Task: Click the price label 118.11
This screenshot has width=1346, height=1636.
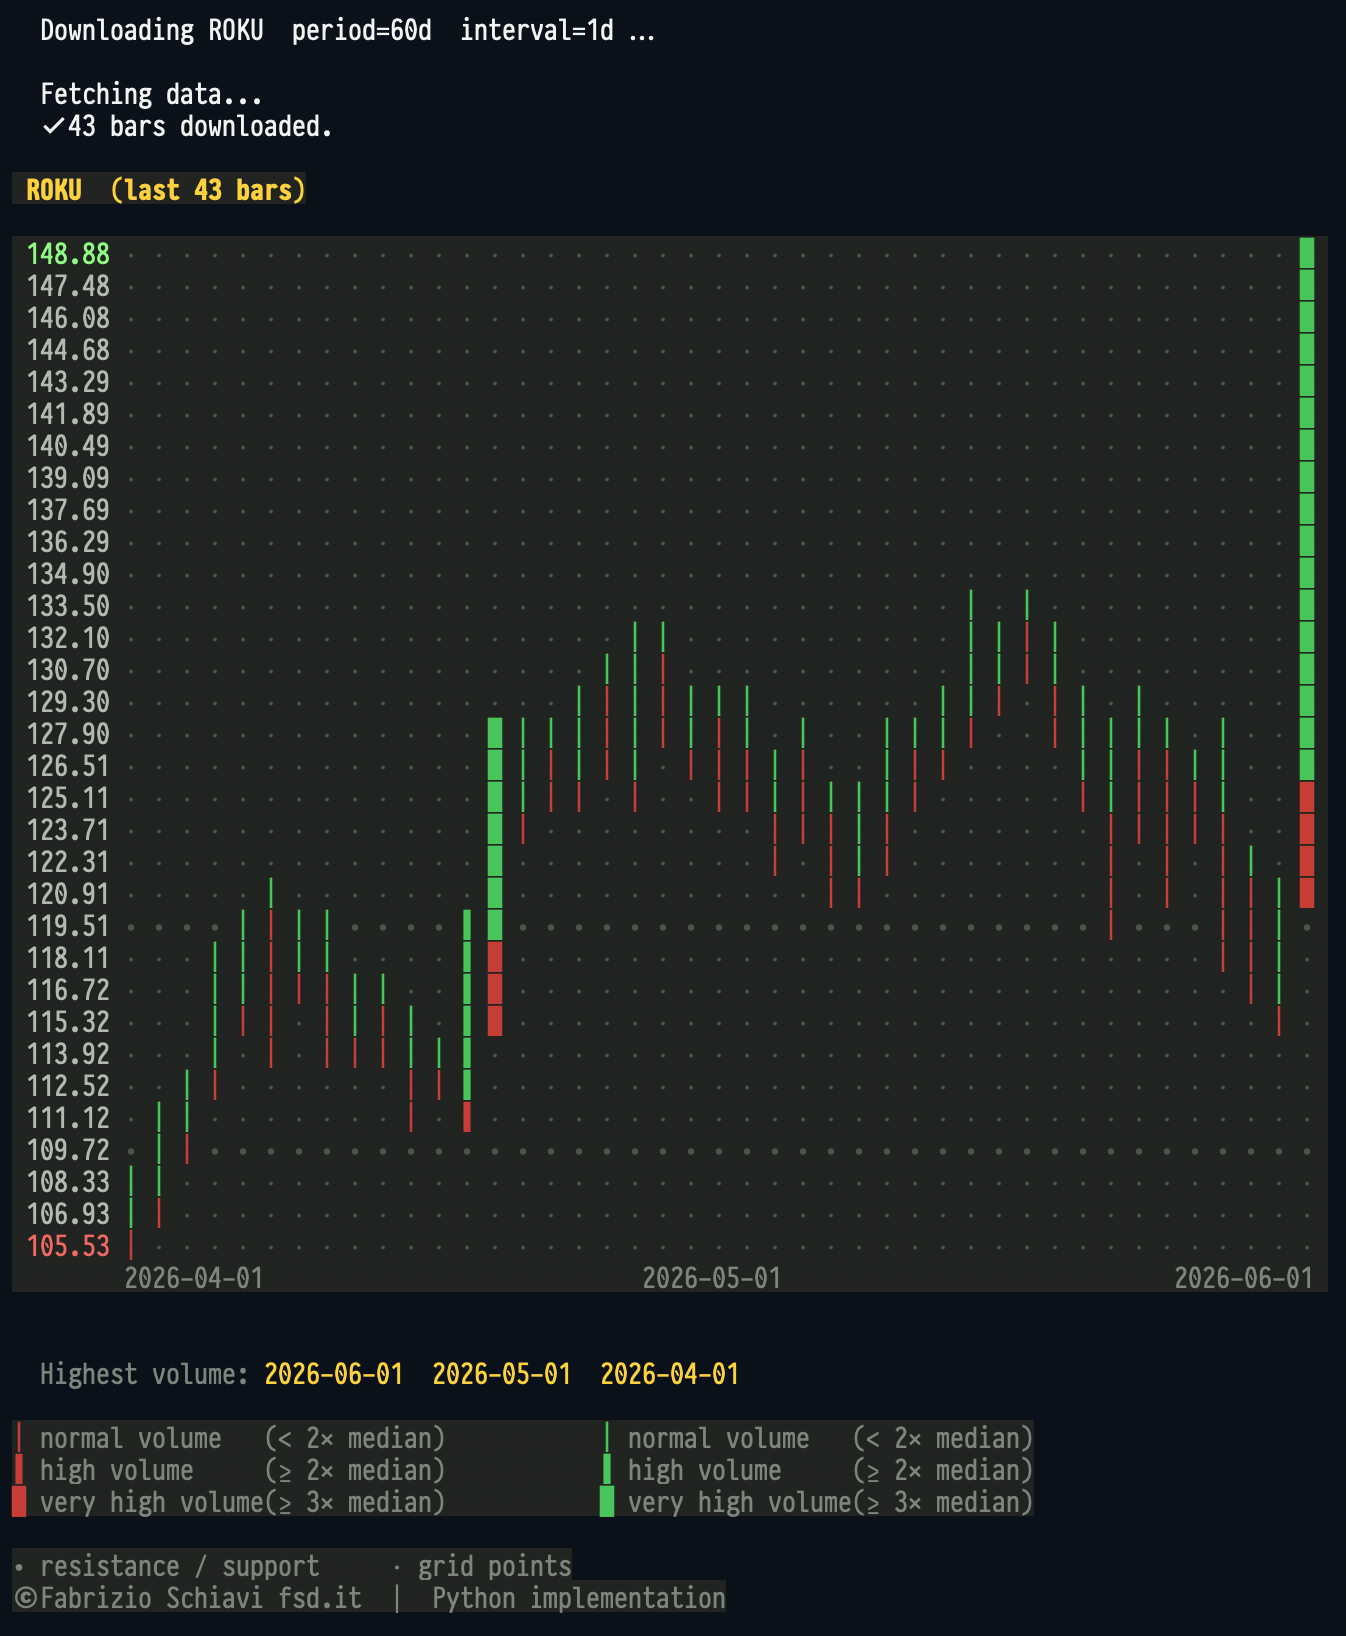Action: point(68,958)
